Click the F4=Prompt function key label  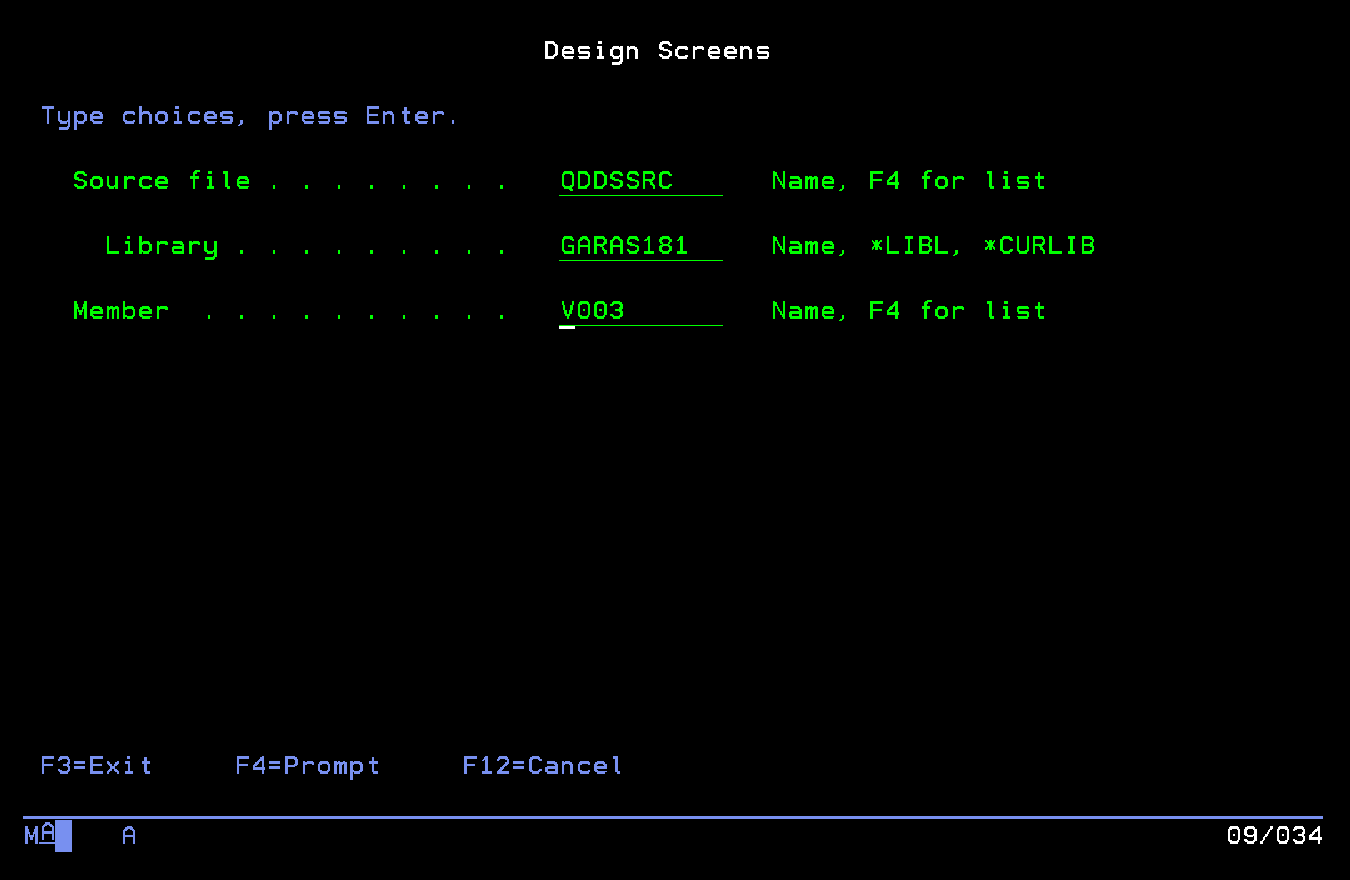pyautogui.click(x=307, y=766)
